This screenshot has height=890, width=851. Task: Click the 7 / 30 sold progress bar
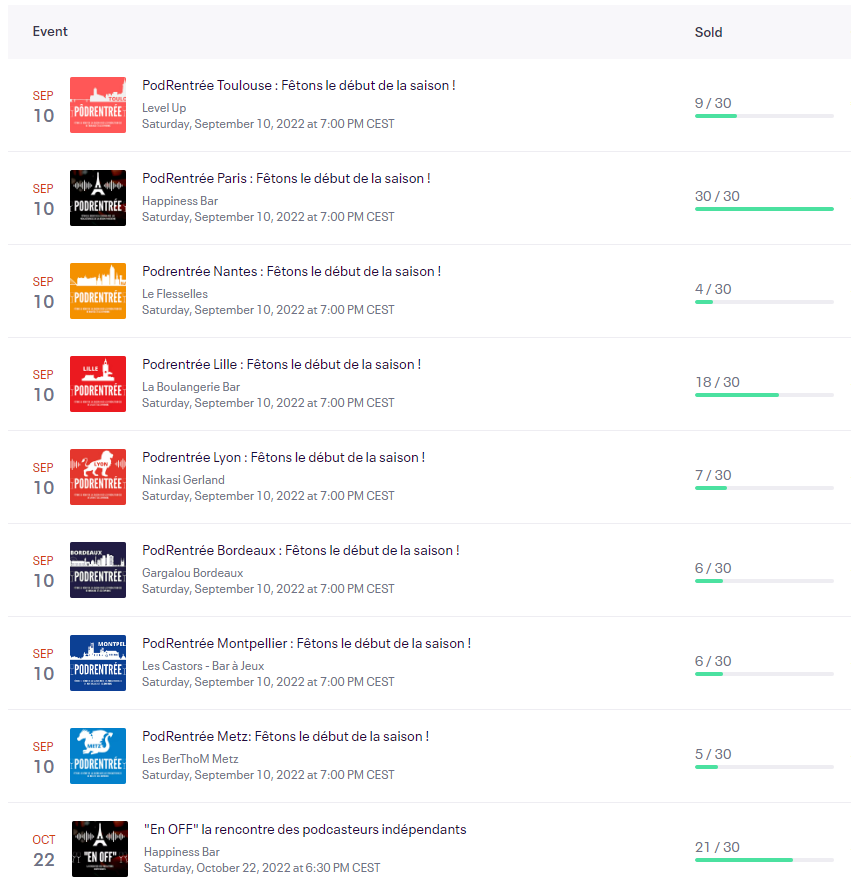(764, 488)
